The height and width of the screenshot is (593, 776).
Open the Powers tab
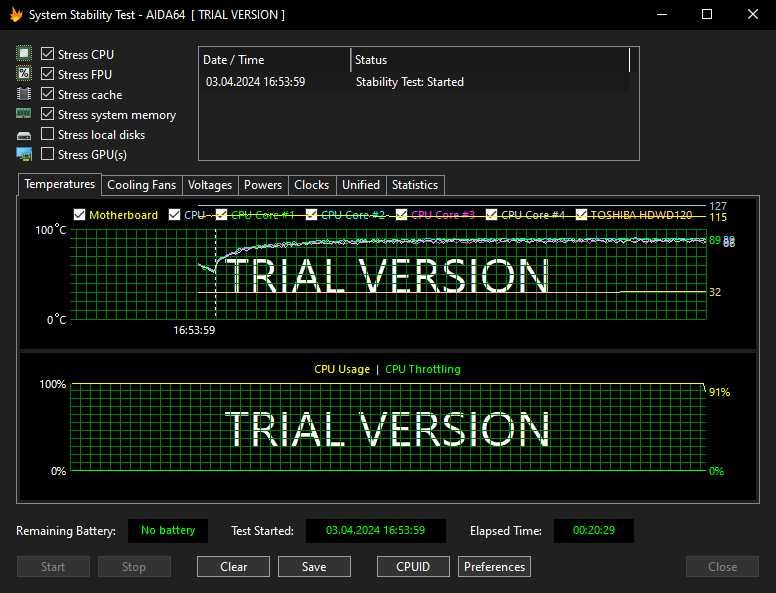[263, 185]
